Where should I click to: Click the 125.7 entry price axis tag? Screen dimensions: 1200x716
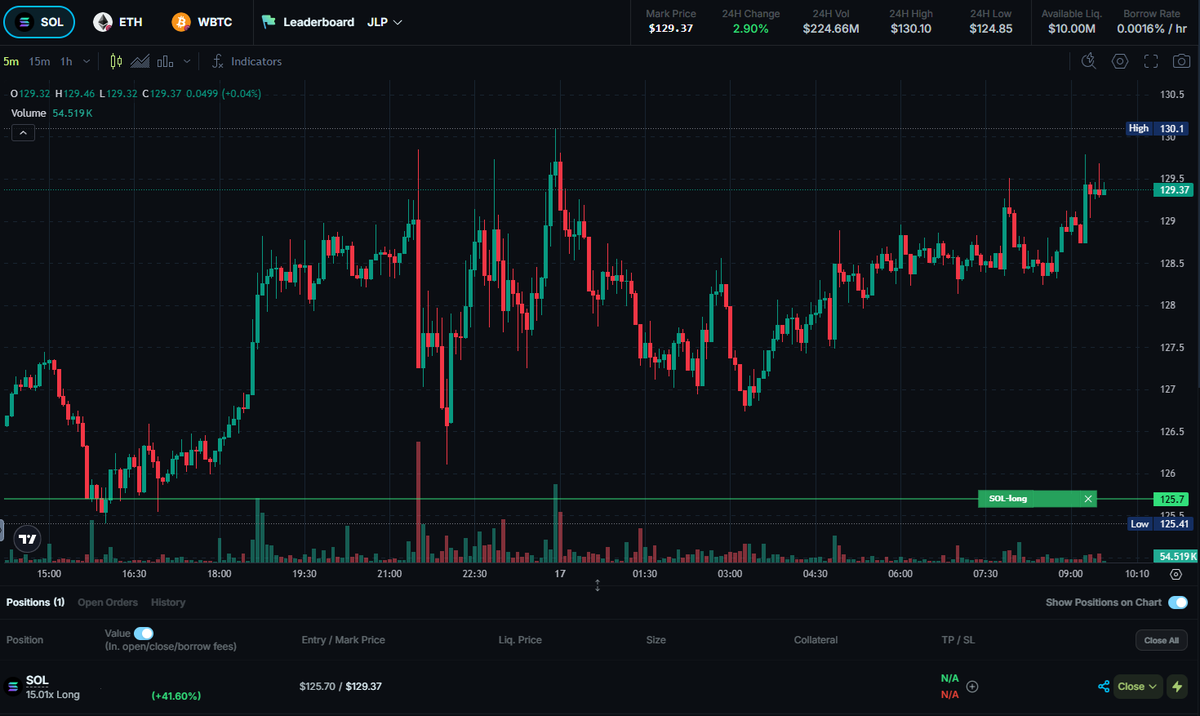[x=1173, y=498]
